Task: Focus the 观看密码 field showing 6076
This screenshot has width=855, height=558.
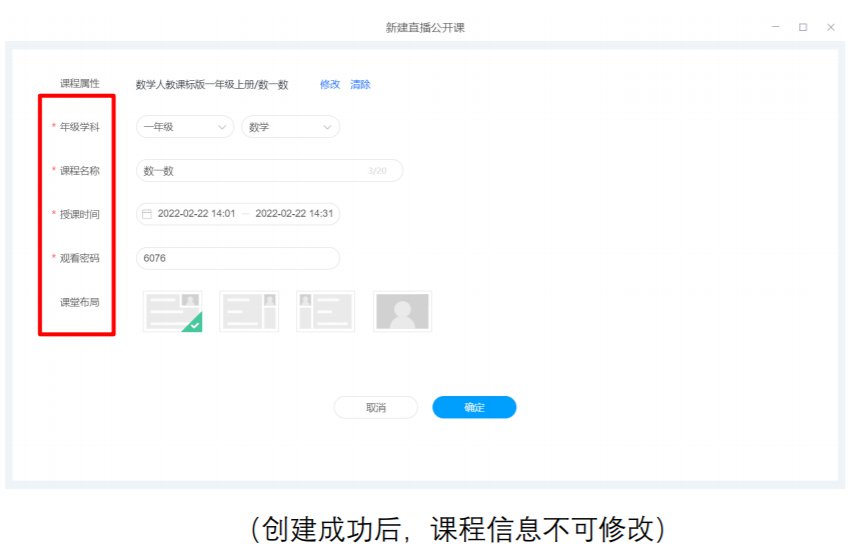Action: click(x=237, y=259)
